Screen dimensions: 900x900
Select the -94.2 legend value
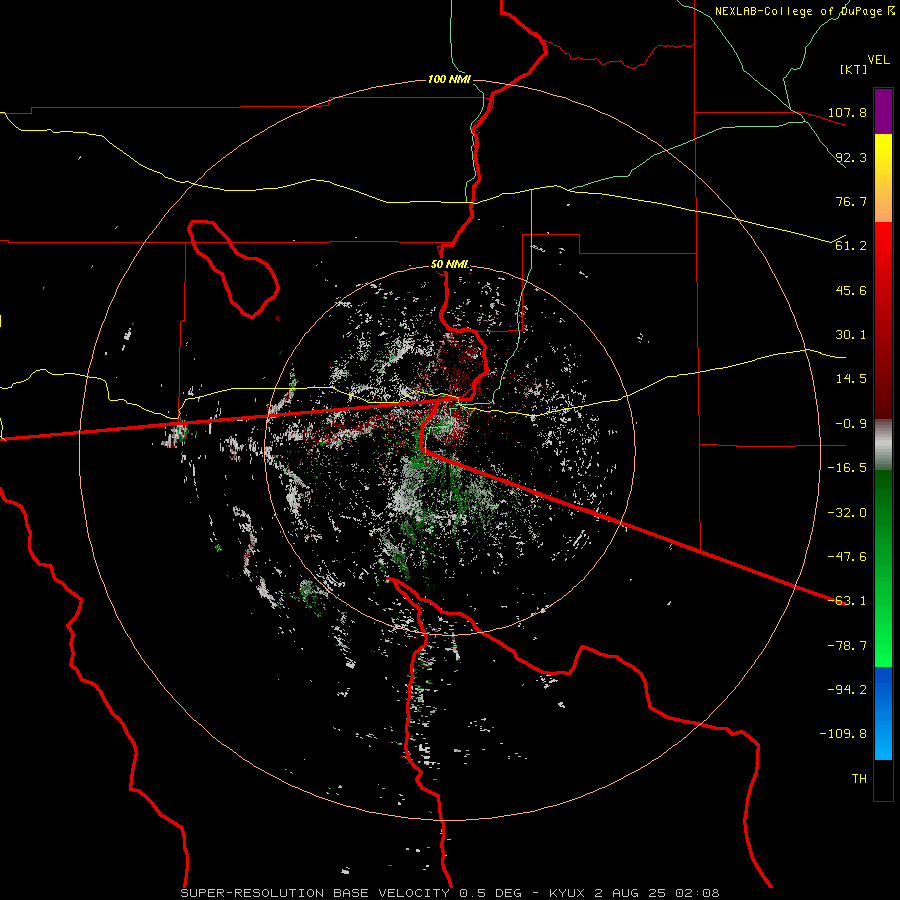[847, 690]
